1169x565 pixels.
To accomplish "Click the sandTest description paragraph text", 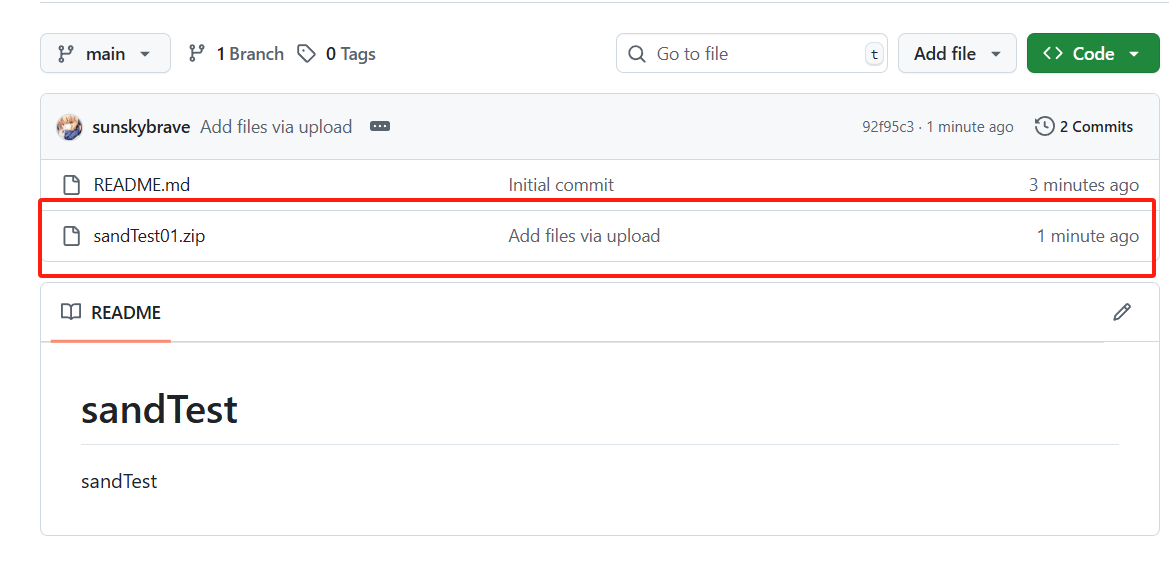I will [119, 482].
